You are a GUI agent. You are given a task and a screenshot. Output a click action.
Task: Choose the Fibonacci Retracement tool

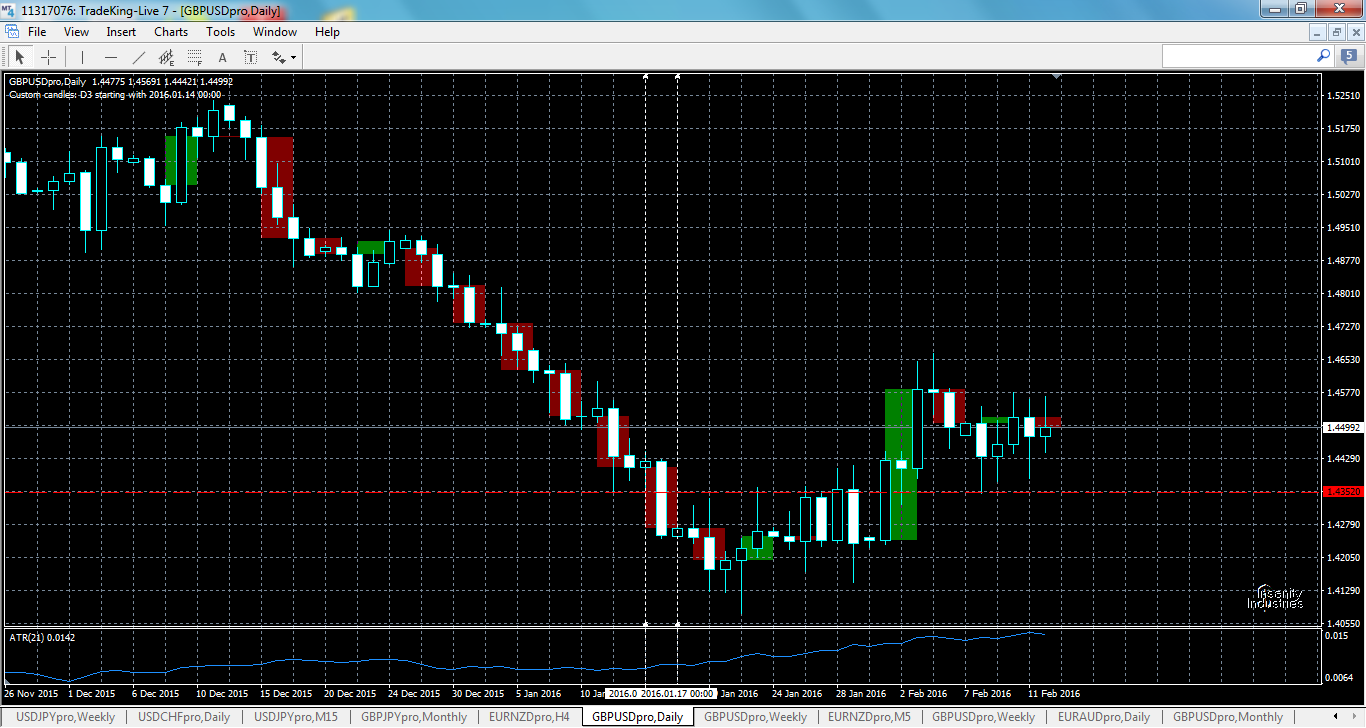(x=195, y=57)
